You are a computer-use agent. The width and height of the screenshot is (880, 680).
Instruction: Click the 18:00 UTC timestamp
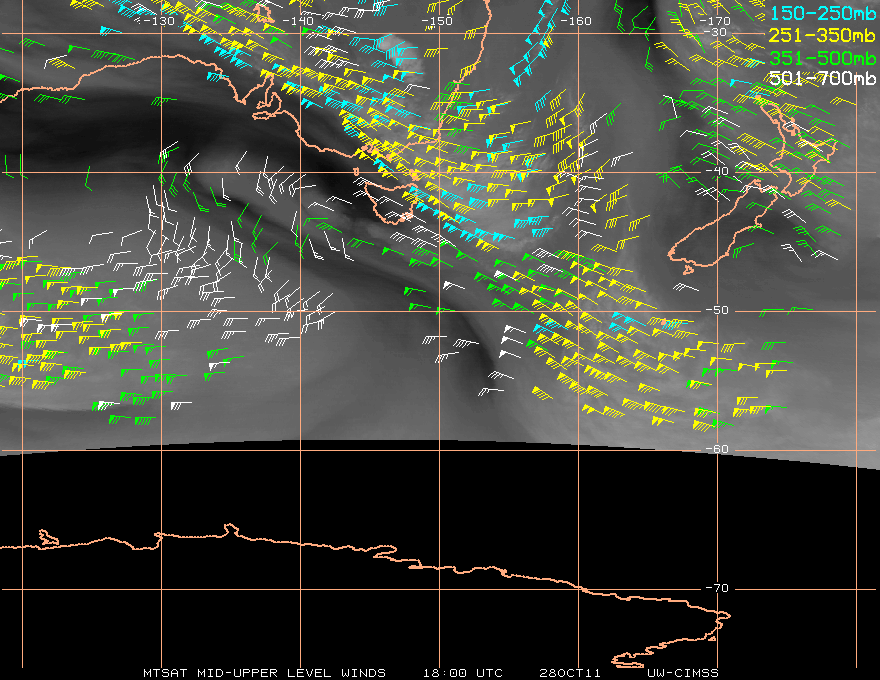coord(462,673)
